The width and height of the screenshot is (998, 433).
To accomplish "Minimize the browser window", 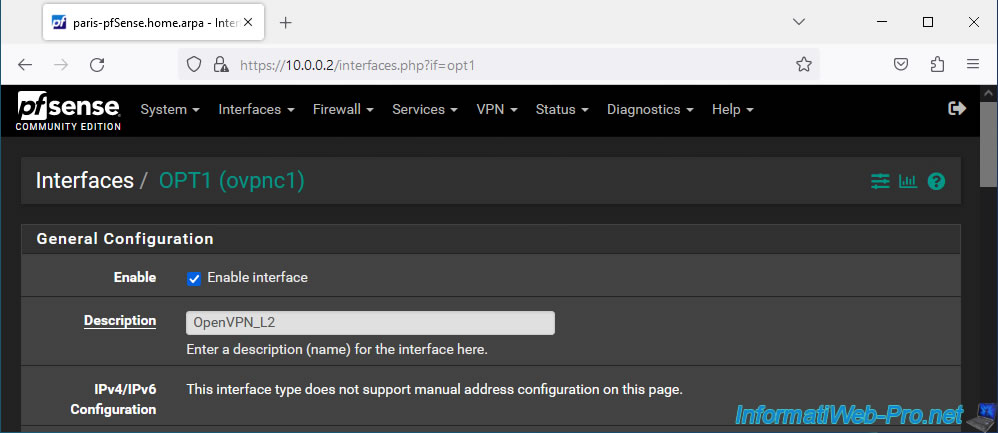I will tap(882, 22).
